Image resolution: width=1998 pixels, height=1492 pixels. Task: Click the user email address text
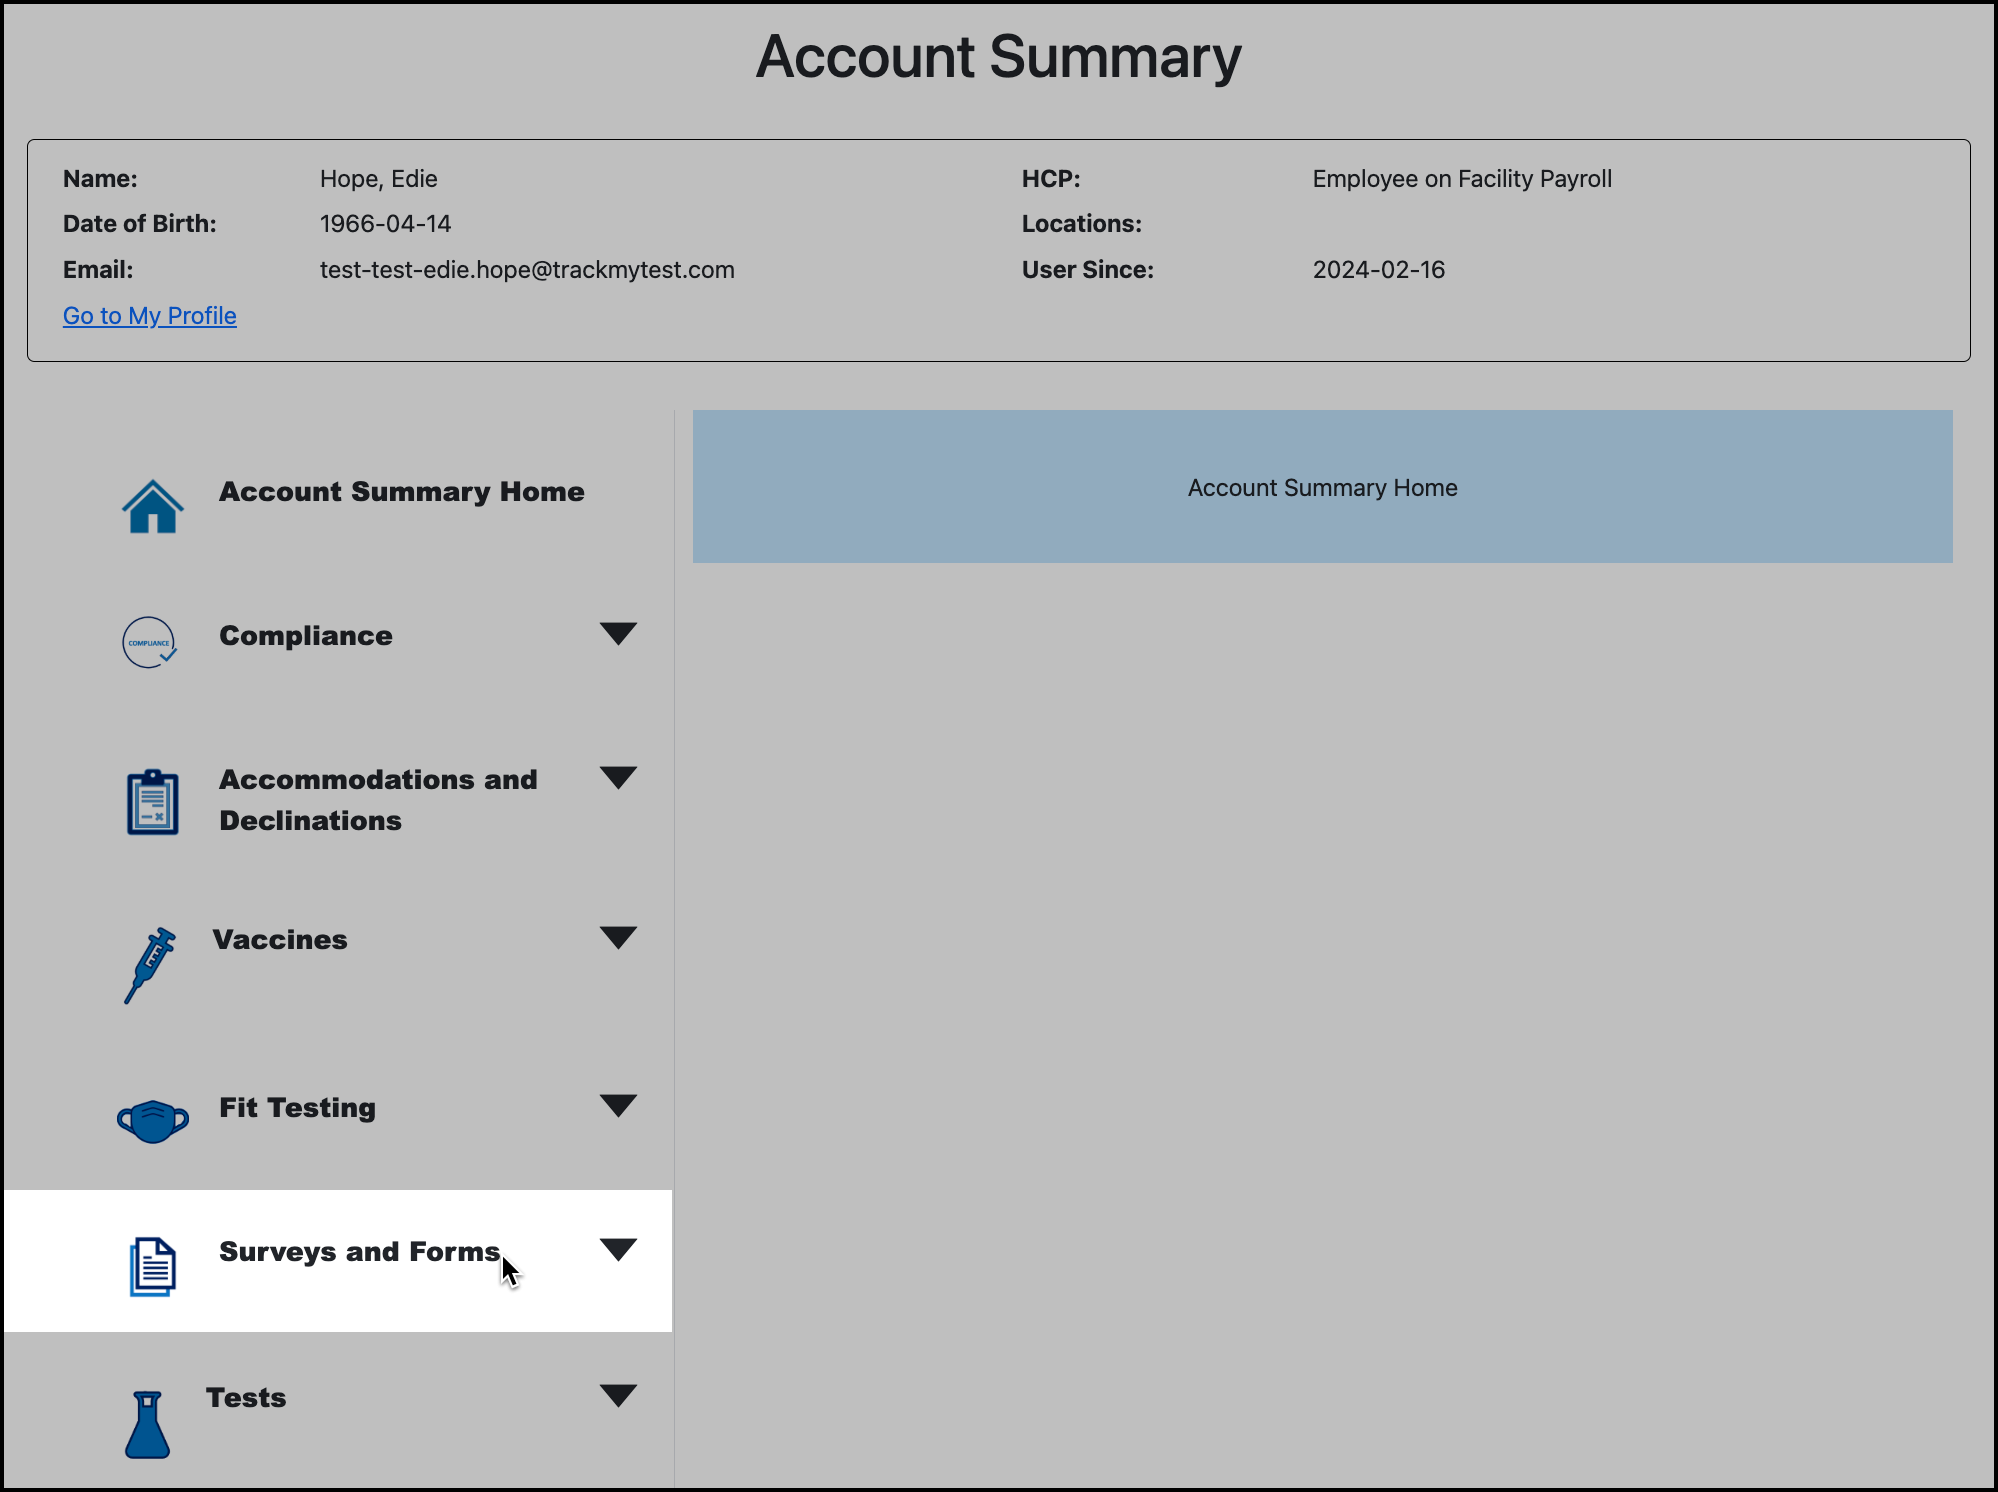[527, 269]
